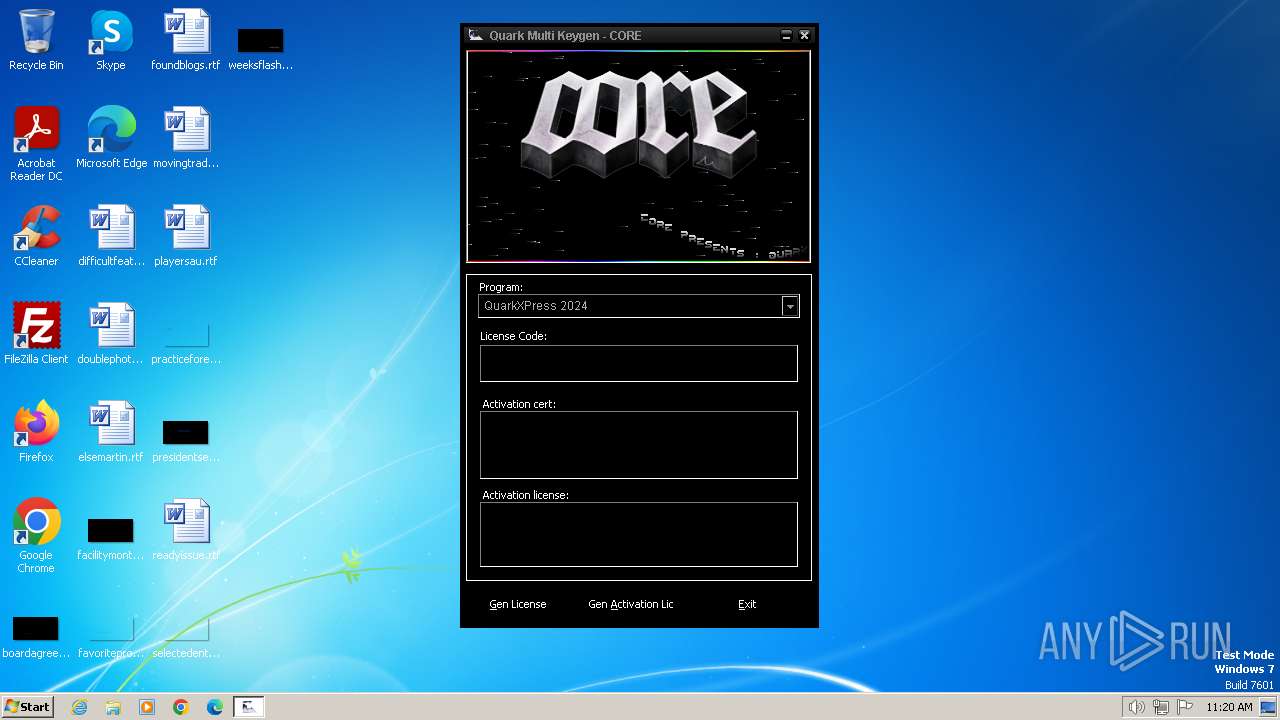Click the Gen License button
The height and width of the screenshot is (720, 1280).
pos(518,604)
